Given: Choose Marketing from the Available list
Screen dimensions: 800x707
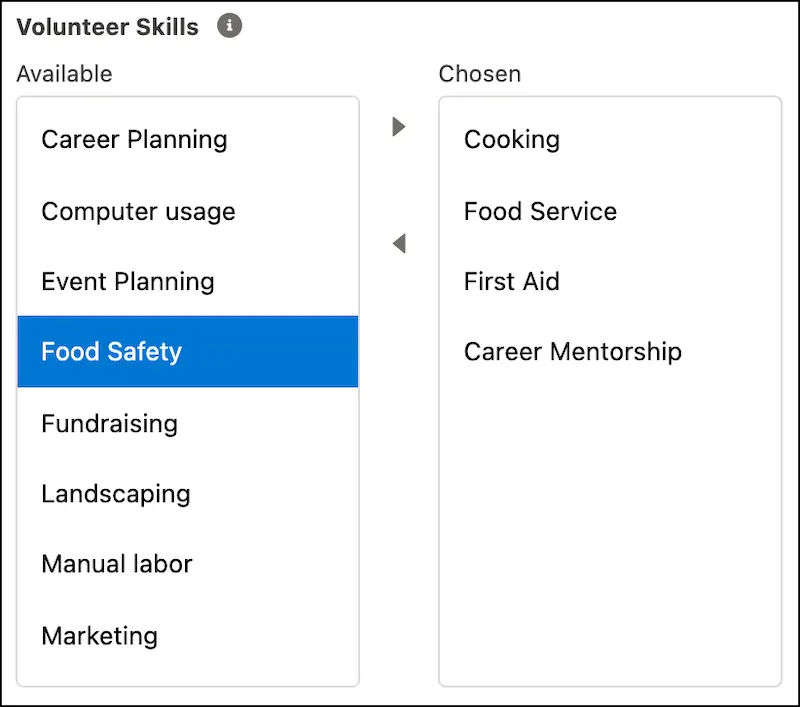Looking at the screenshot, I should [x=188, y=635].
